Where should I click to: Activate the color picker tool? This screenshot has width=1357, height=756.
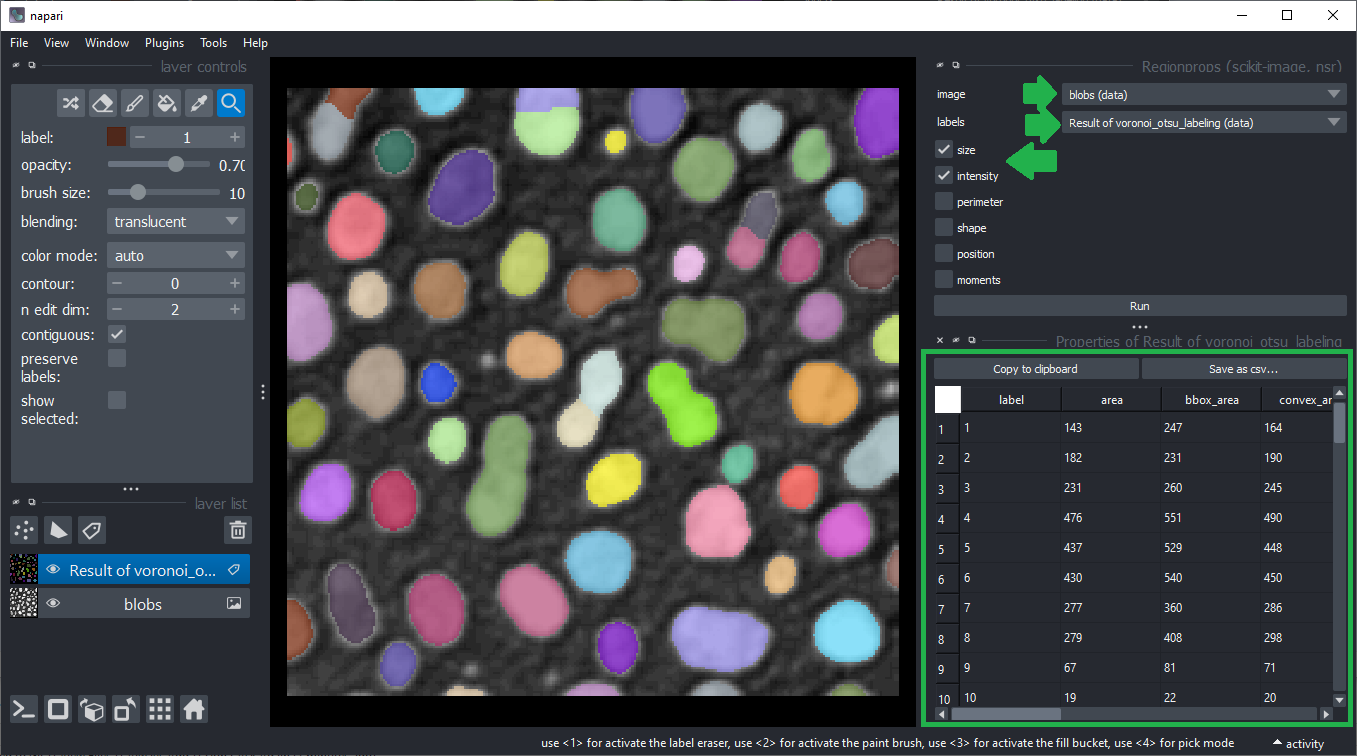tap(199, 103)
